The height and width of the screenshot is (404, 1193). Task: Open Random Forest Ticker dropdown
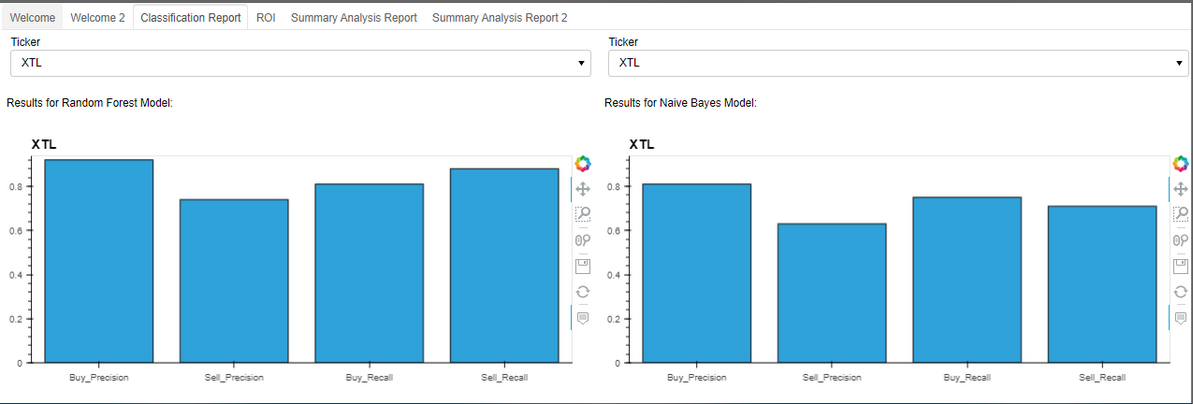(x=301, y=63)
